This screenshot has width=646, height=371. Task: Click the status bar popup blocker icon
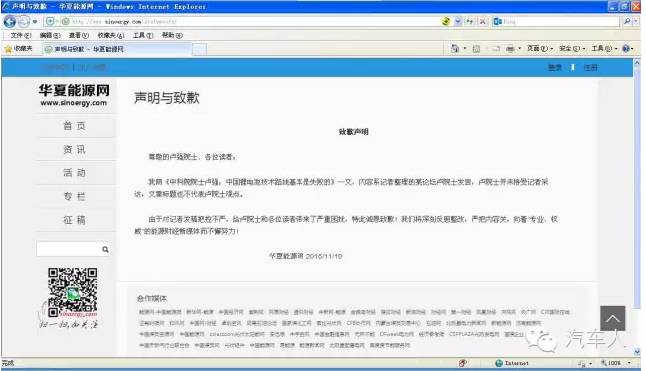coord(463,363)
